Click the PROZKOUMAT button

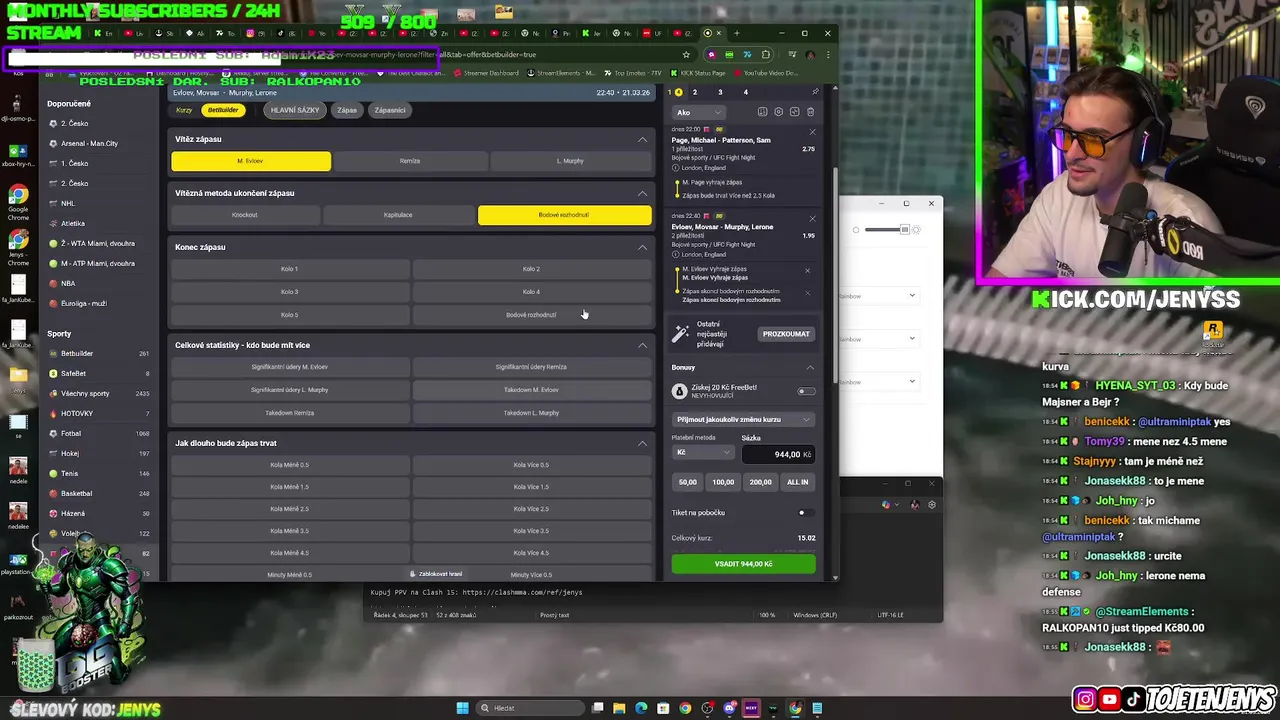click(786, 334)
